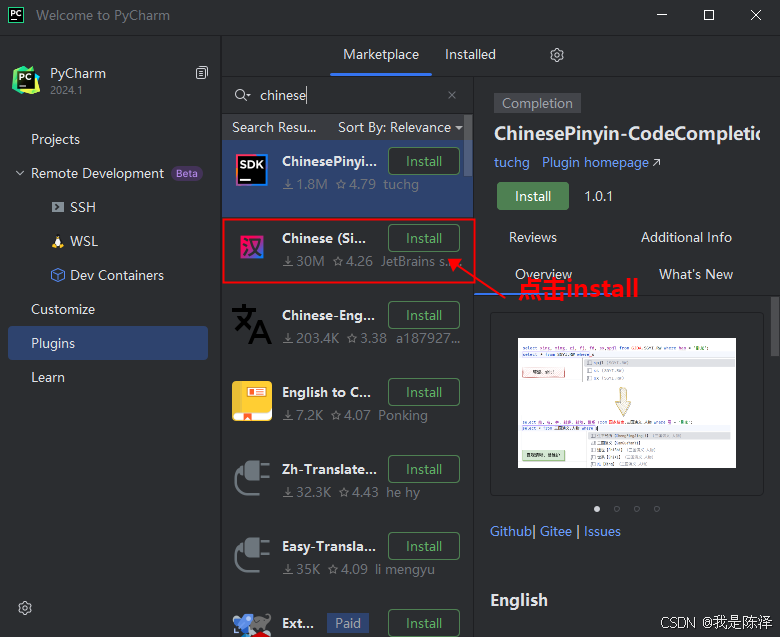Open Learn in the sidebar
Viewport: 780px width, 637px height.
48,377
